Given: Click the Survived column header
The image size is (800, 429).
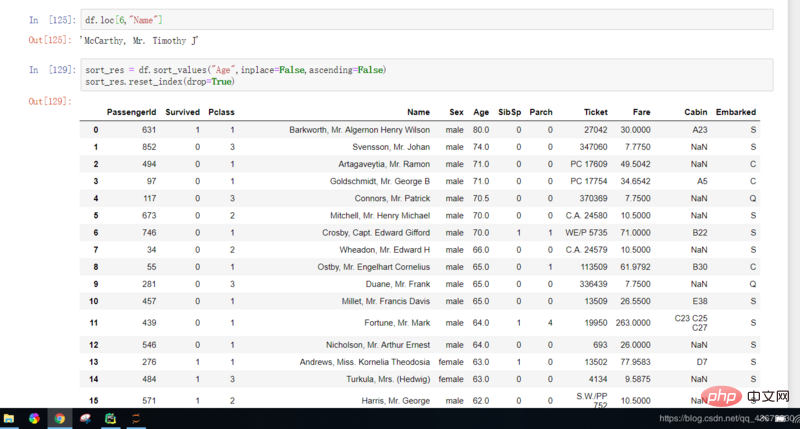Looking at the screenshot, I should click(182, 112).
